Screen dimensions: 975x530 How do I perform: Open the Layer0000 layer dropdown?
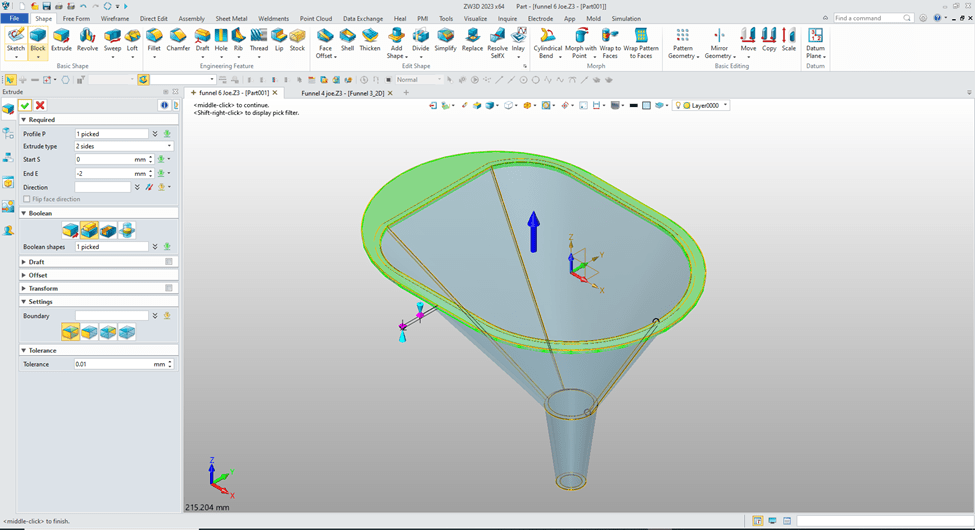[726, 105]
